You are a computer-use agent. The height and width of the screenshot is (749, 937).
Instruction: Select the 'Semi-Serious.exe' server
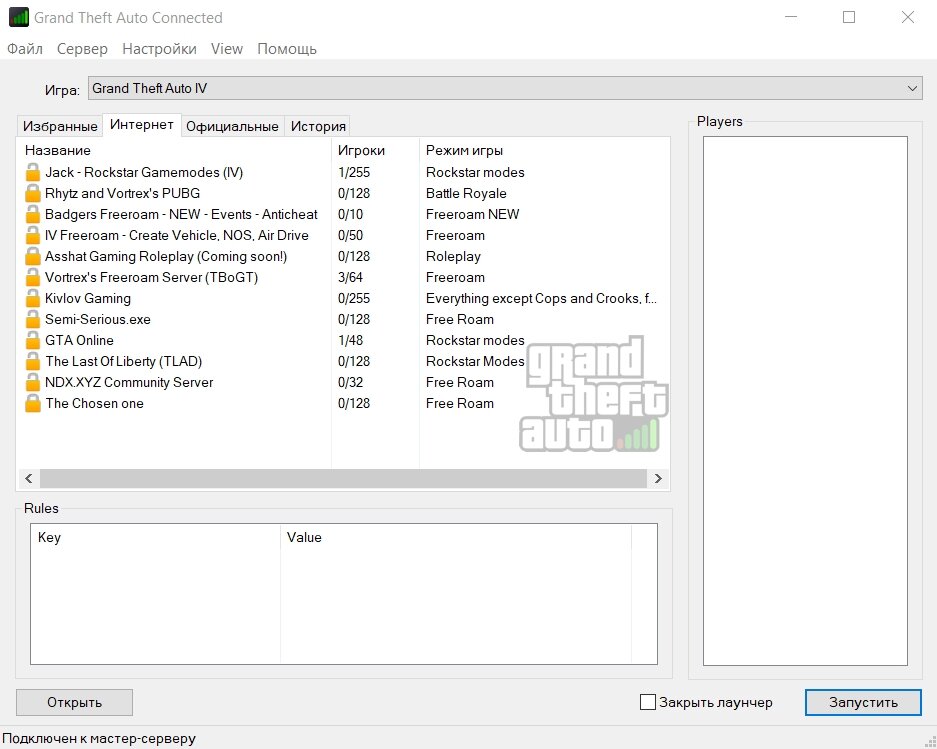(98, 319)
